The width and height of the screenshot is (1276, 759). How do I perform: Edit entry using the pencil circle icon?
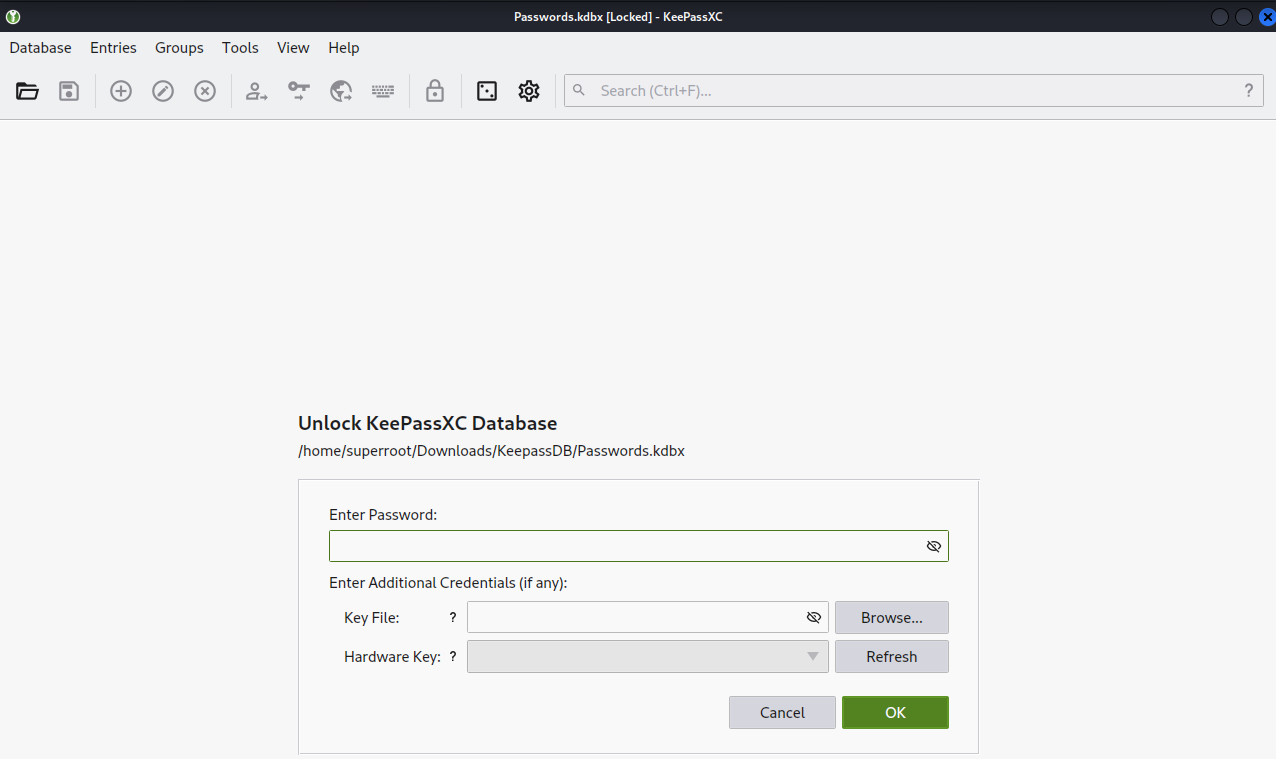(163, 91)
